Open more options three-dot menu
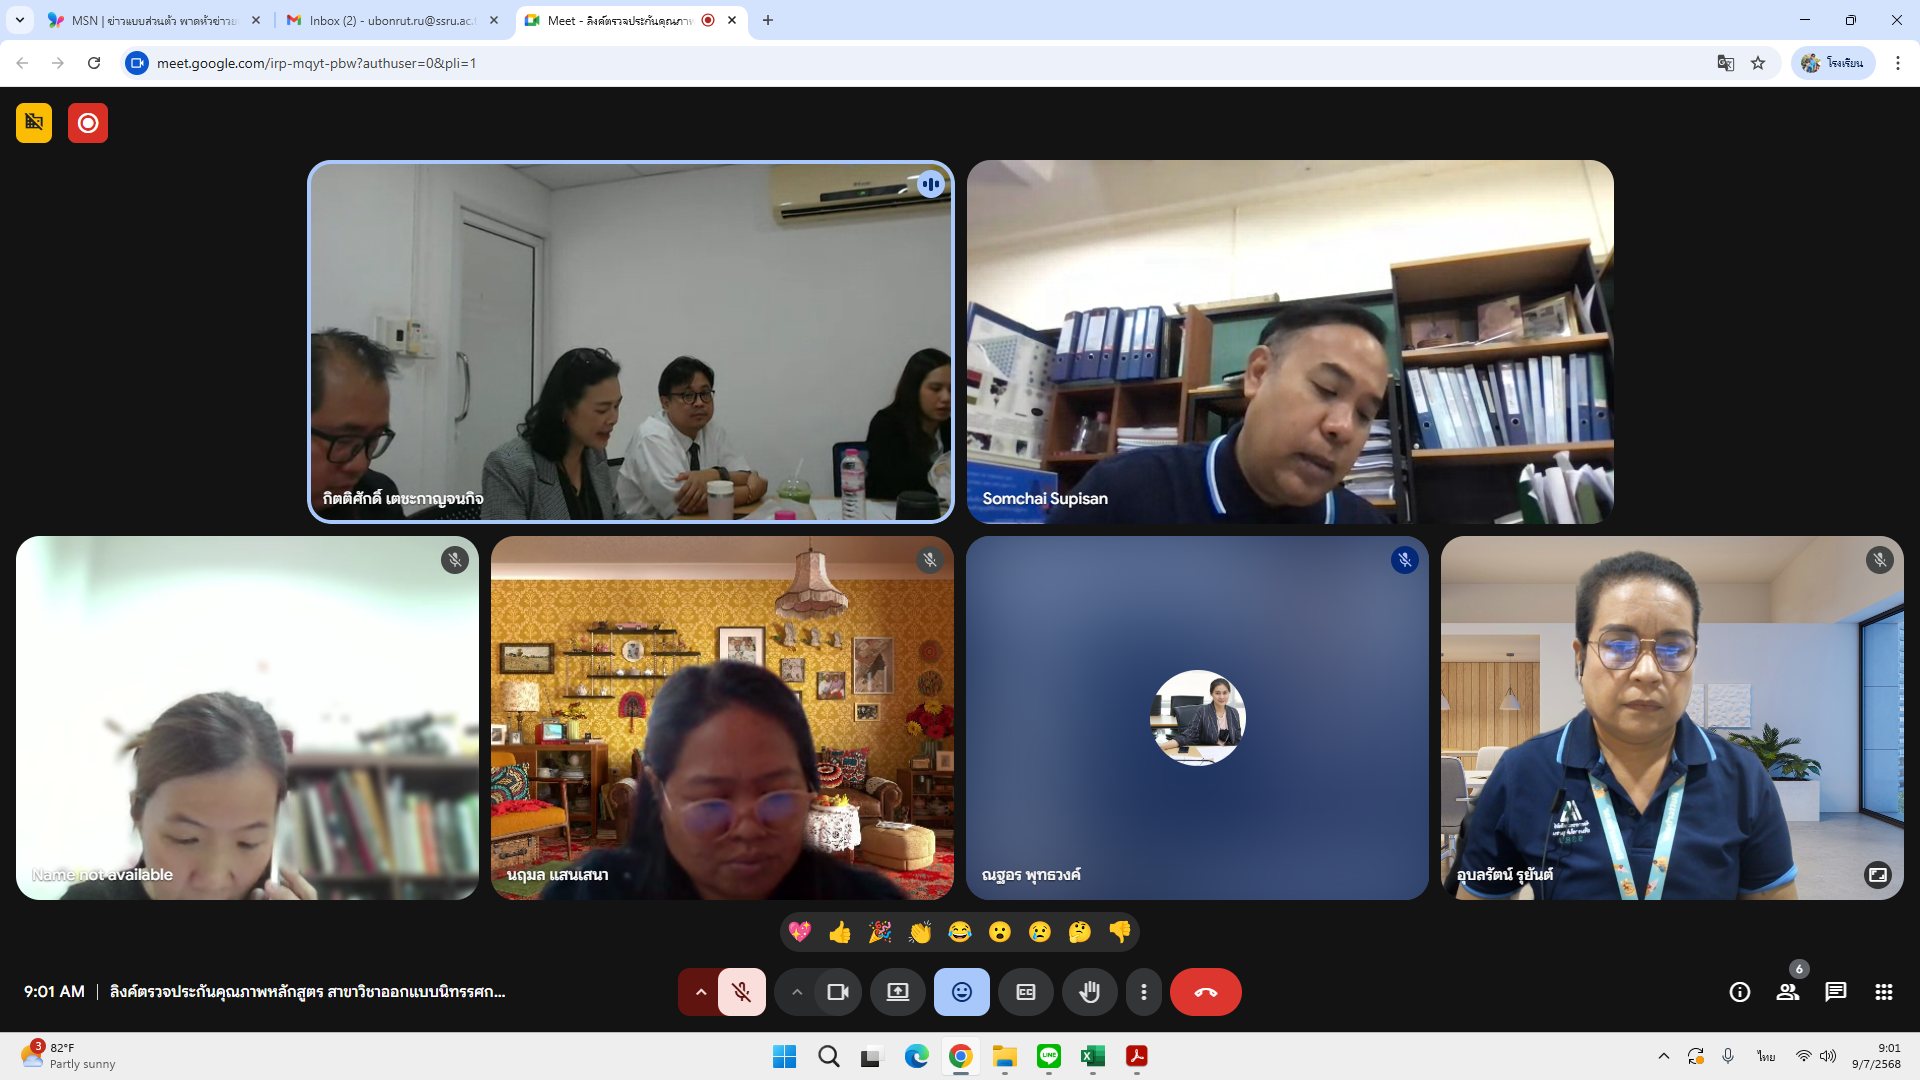This screenshot has height=1080, width=1920. click(x=1143, y=992)
